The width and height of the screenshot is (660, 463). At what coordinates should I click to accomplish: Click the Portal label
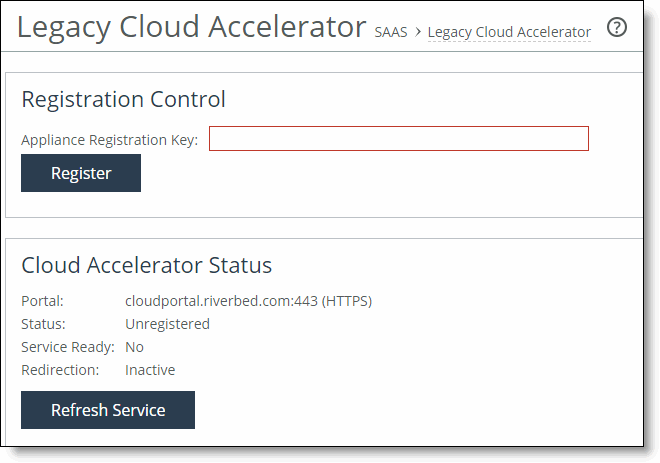coord(42,301)
